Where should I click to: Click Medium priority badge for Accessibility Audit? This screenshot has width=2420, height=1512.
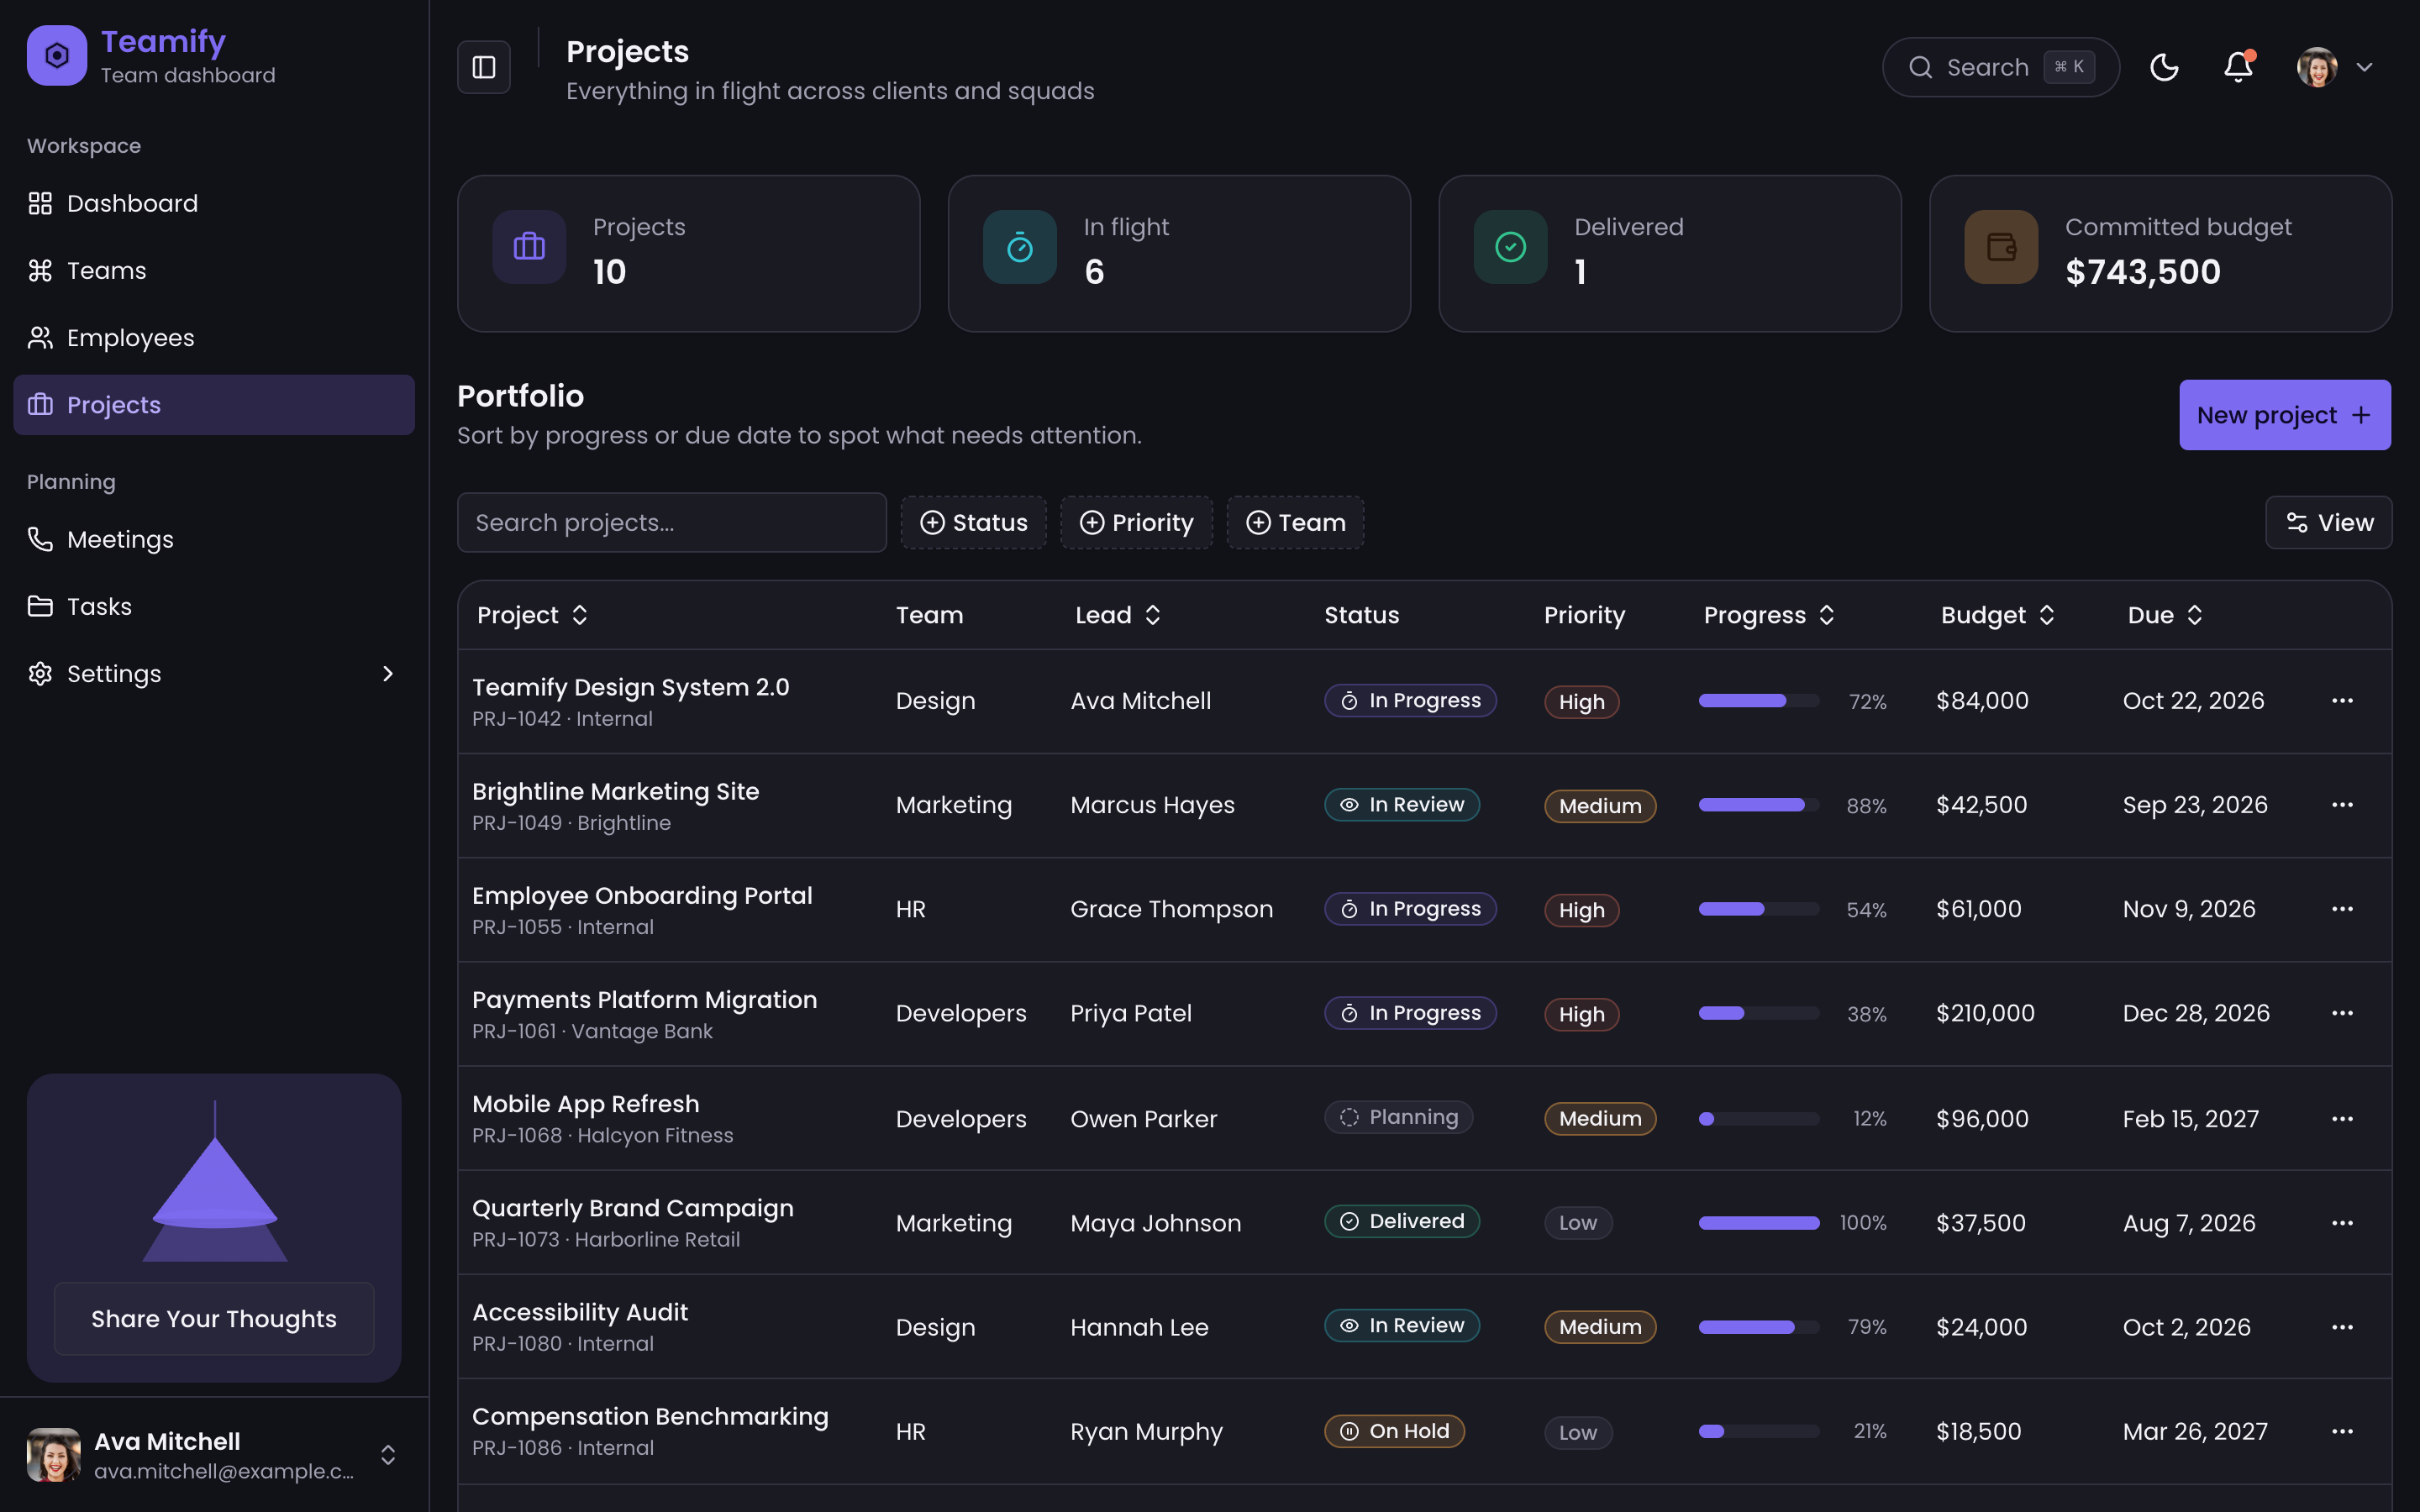1600,1327
